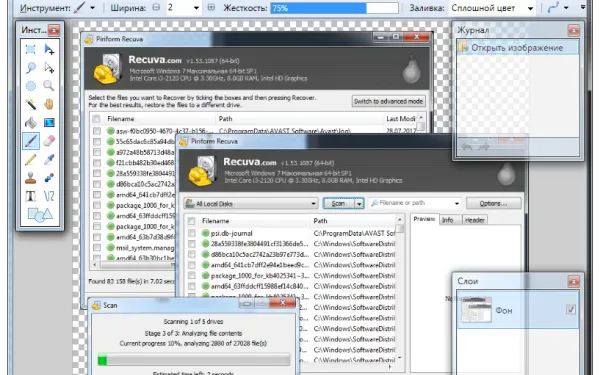Open the Ширина width dropdown arrow
The height and width of the screenshot is (375, 600).
click(x=196, y=8)
